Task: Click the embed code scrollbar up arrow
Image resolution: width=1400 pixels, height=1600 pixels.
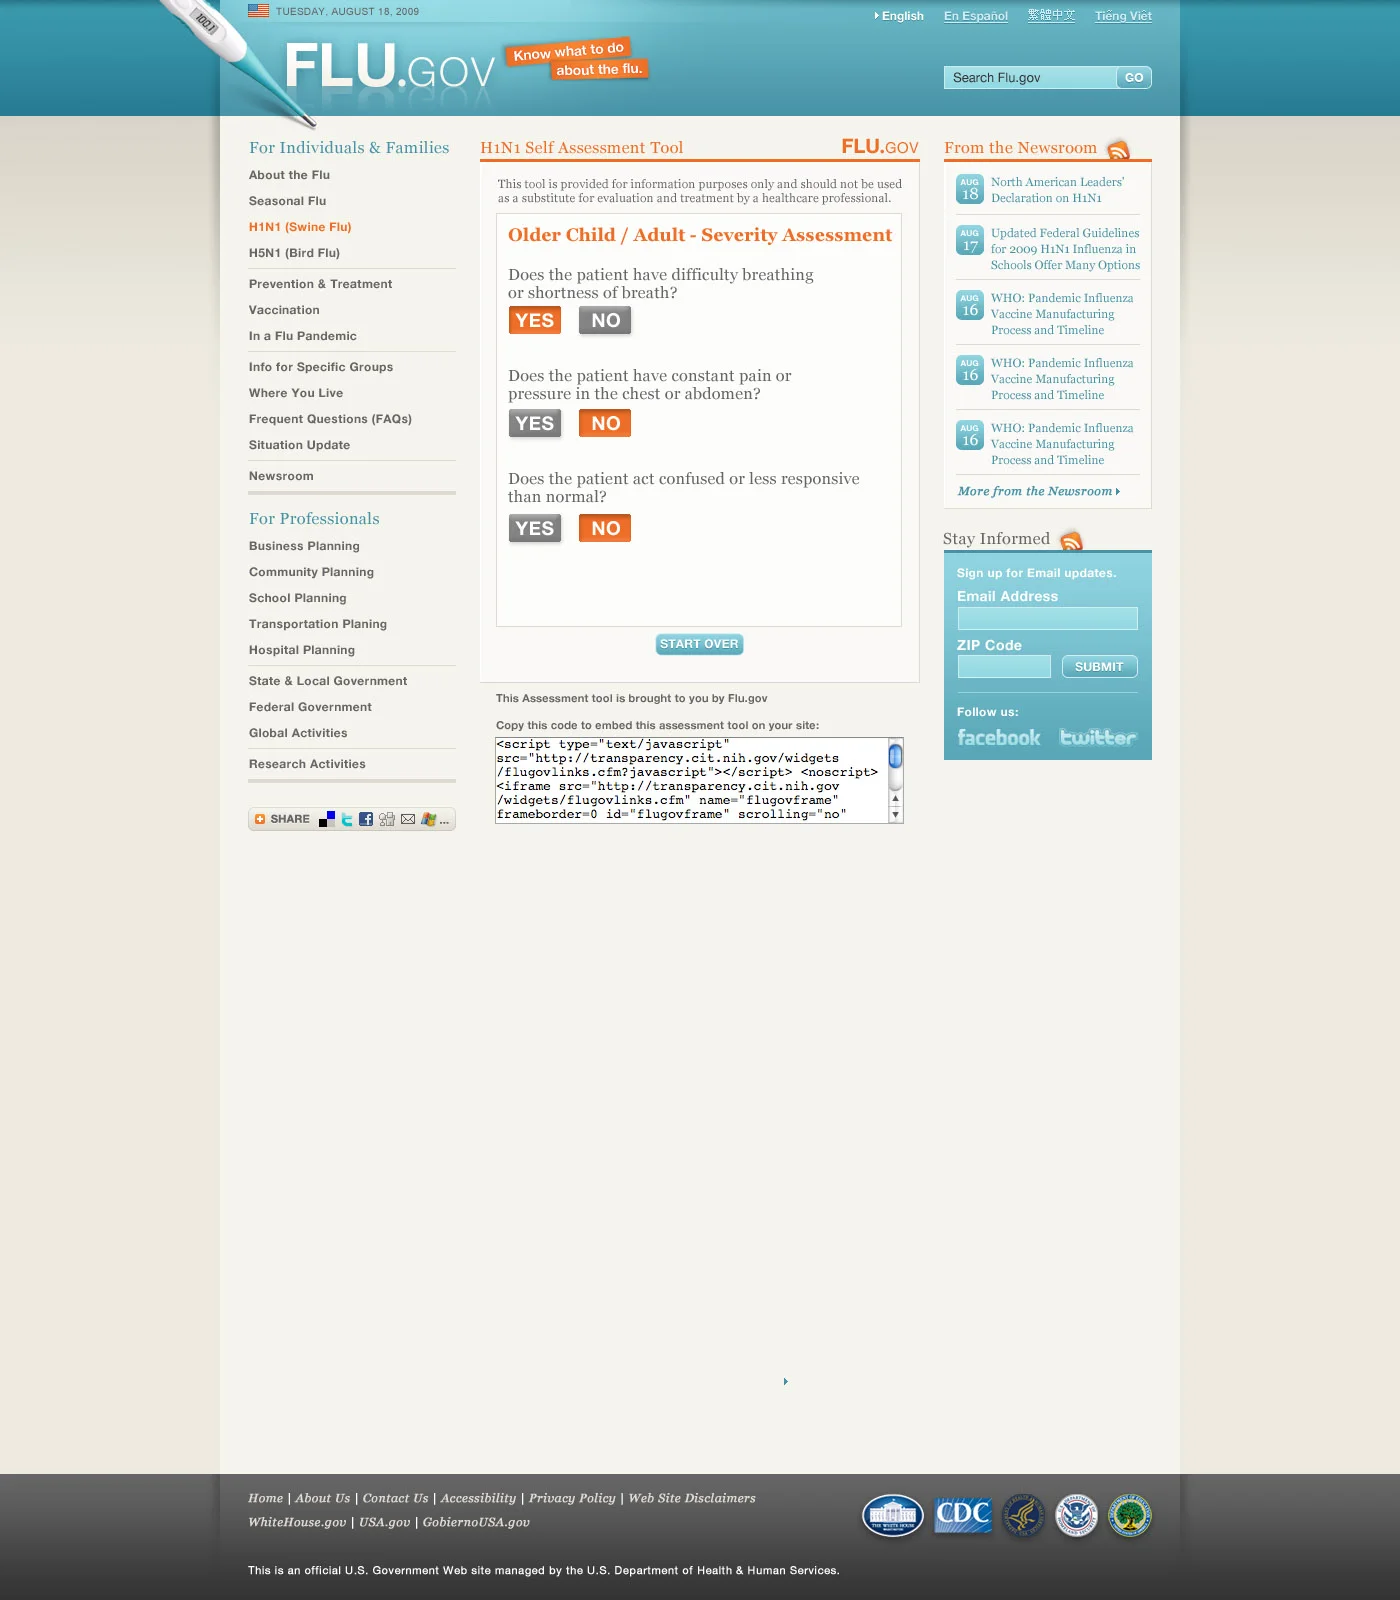Action: click(x=896, y=799)
